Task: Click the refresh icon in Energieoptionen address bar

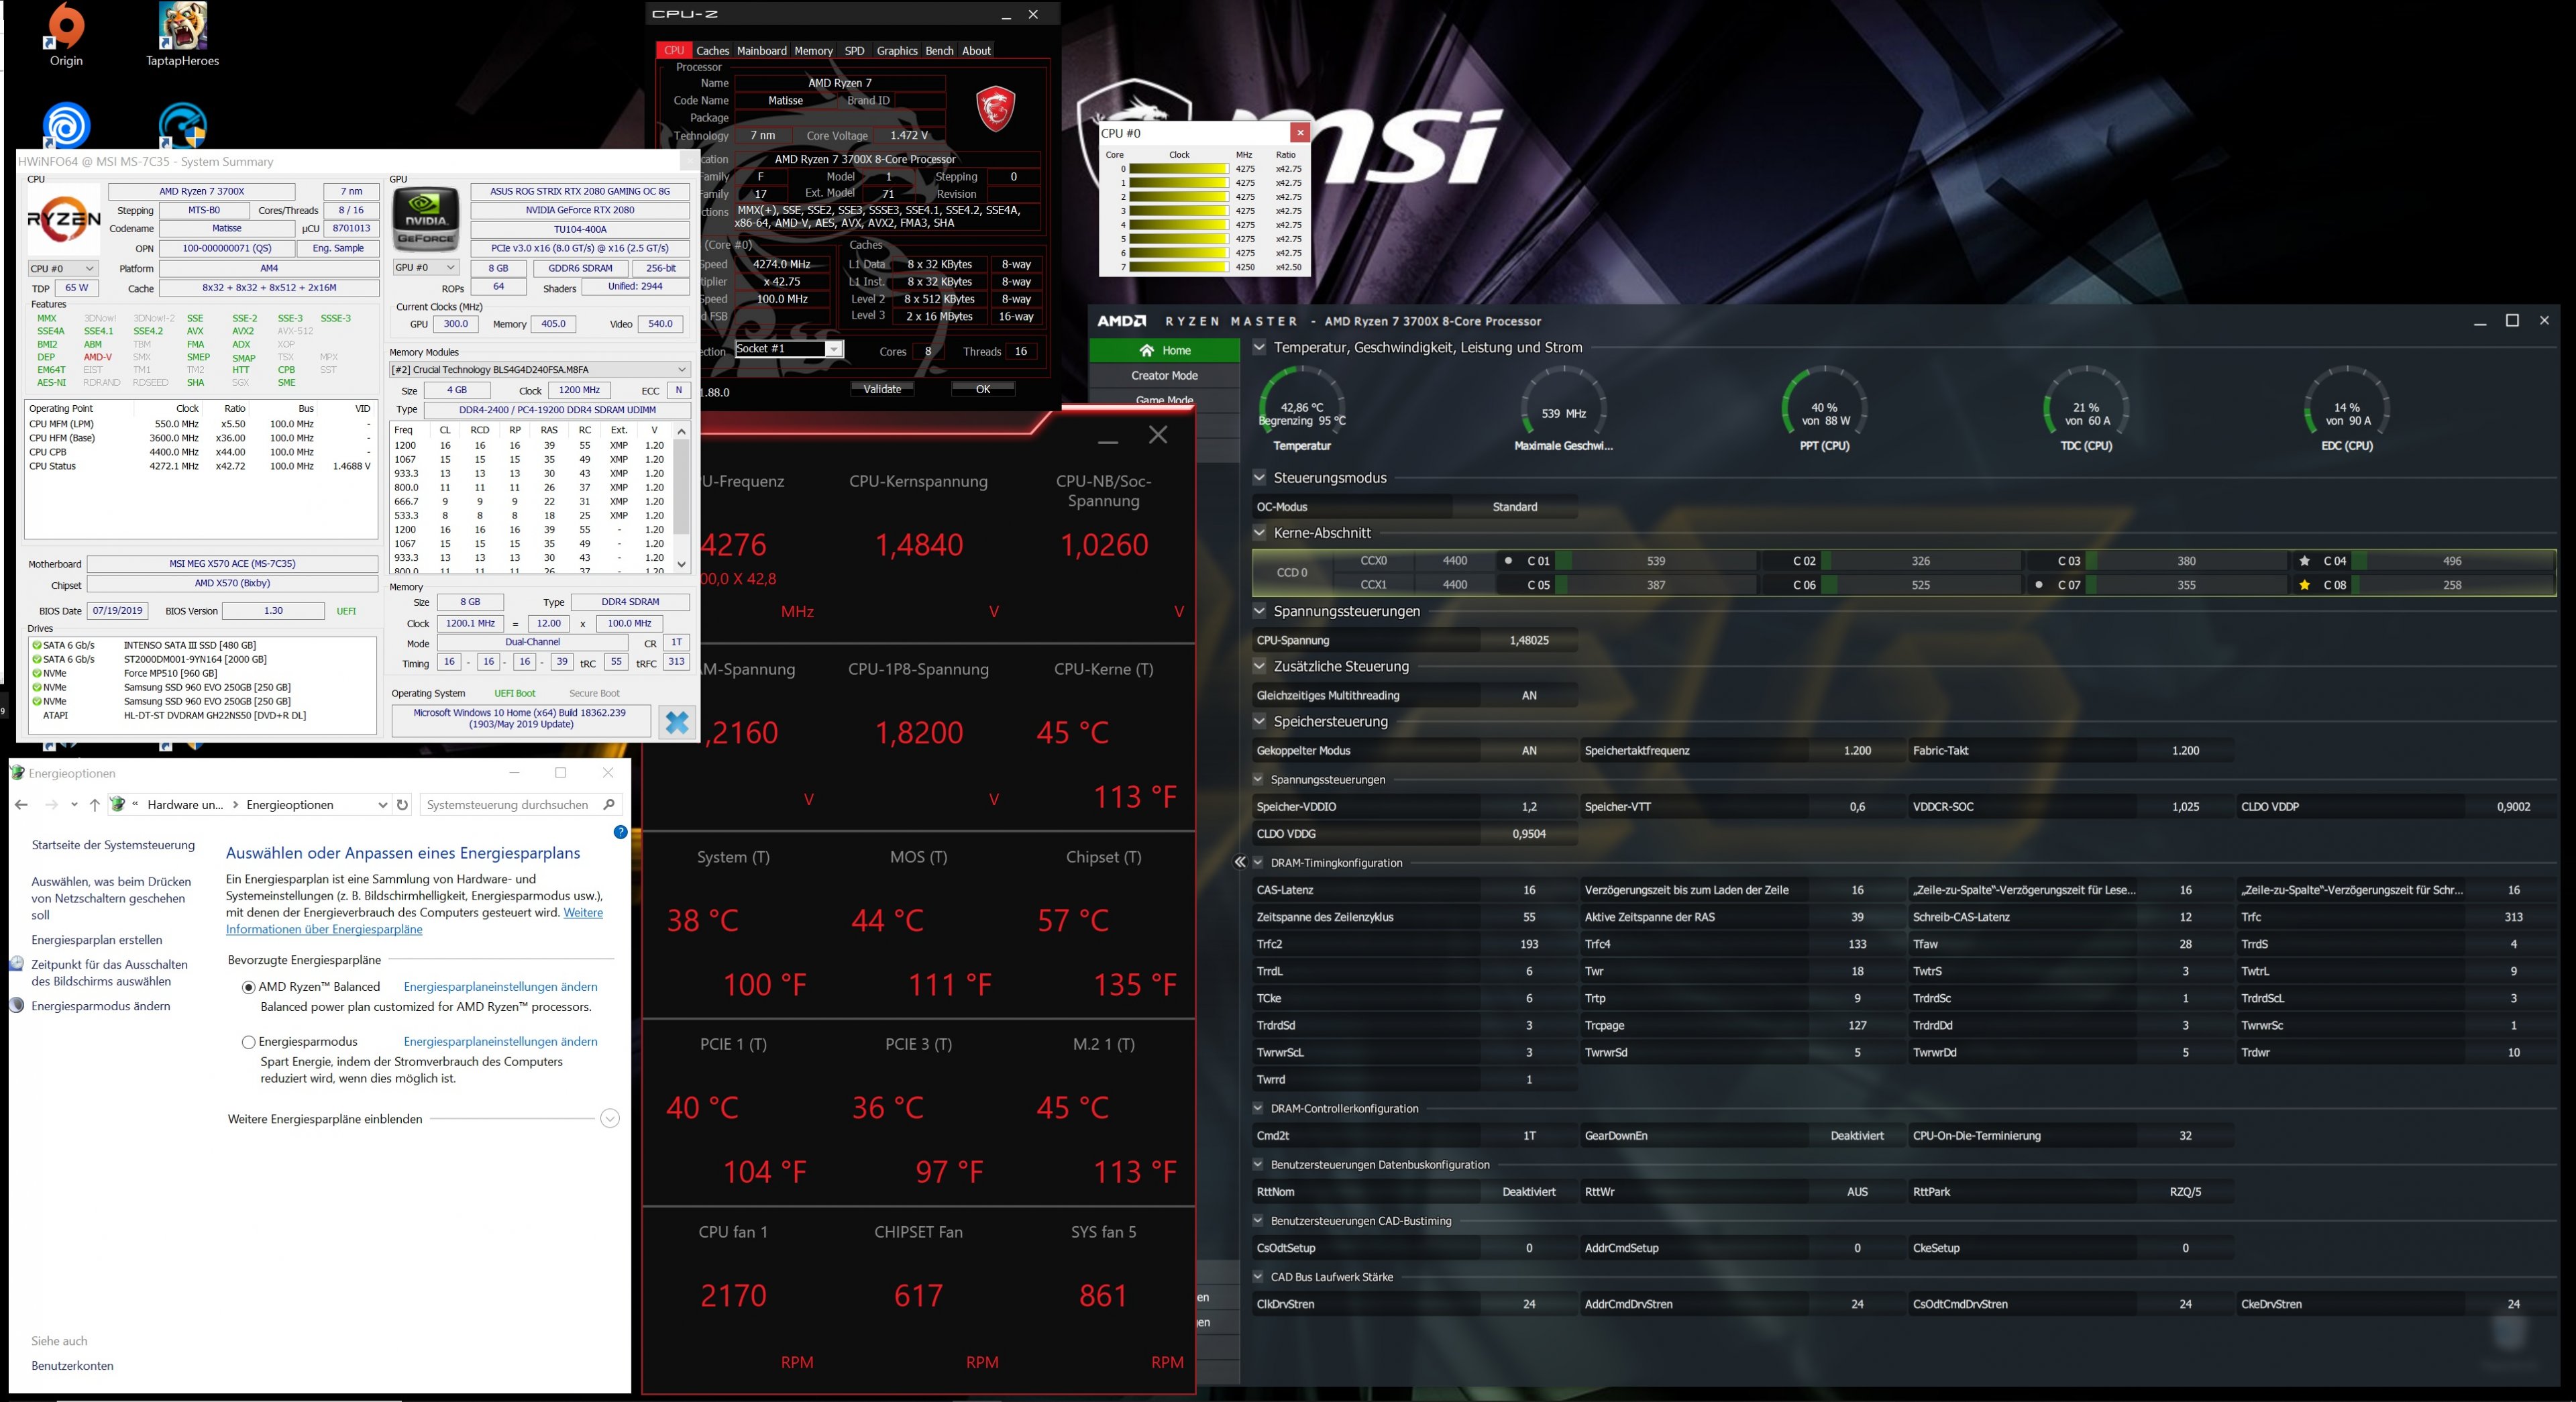Action: 402,805
